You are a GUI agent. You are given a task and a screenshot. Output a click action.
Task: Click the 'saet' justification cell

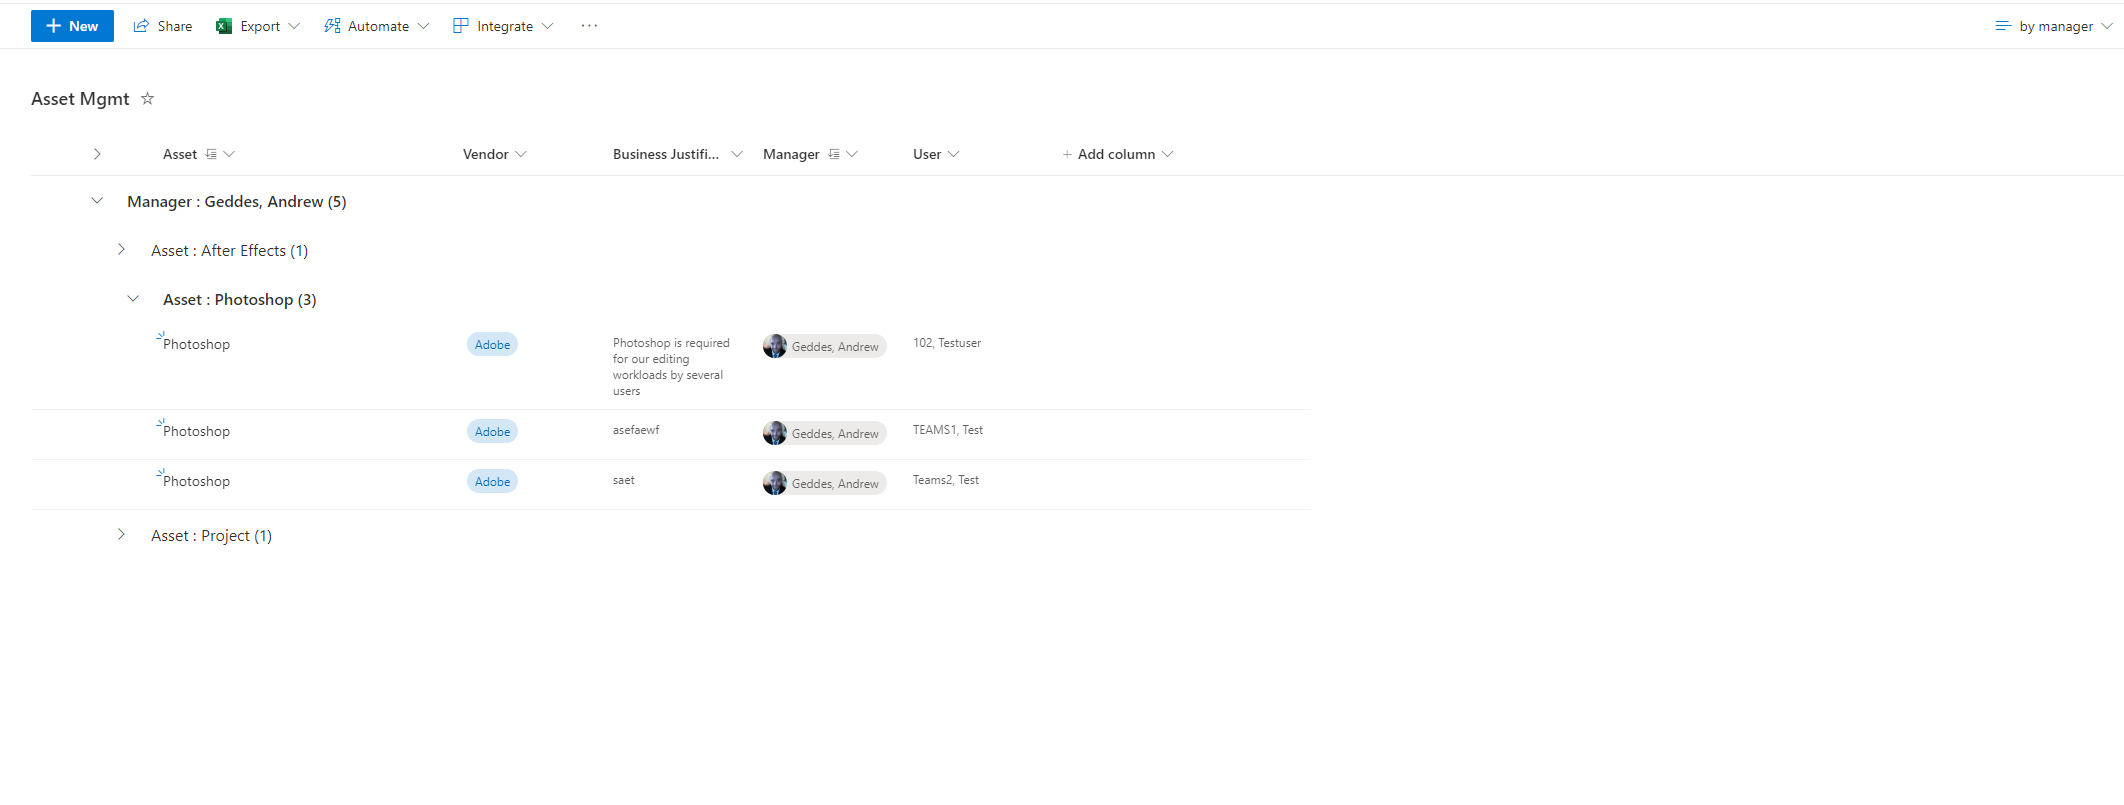coord(624,480)
